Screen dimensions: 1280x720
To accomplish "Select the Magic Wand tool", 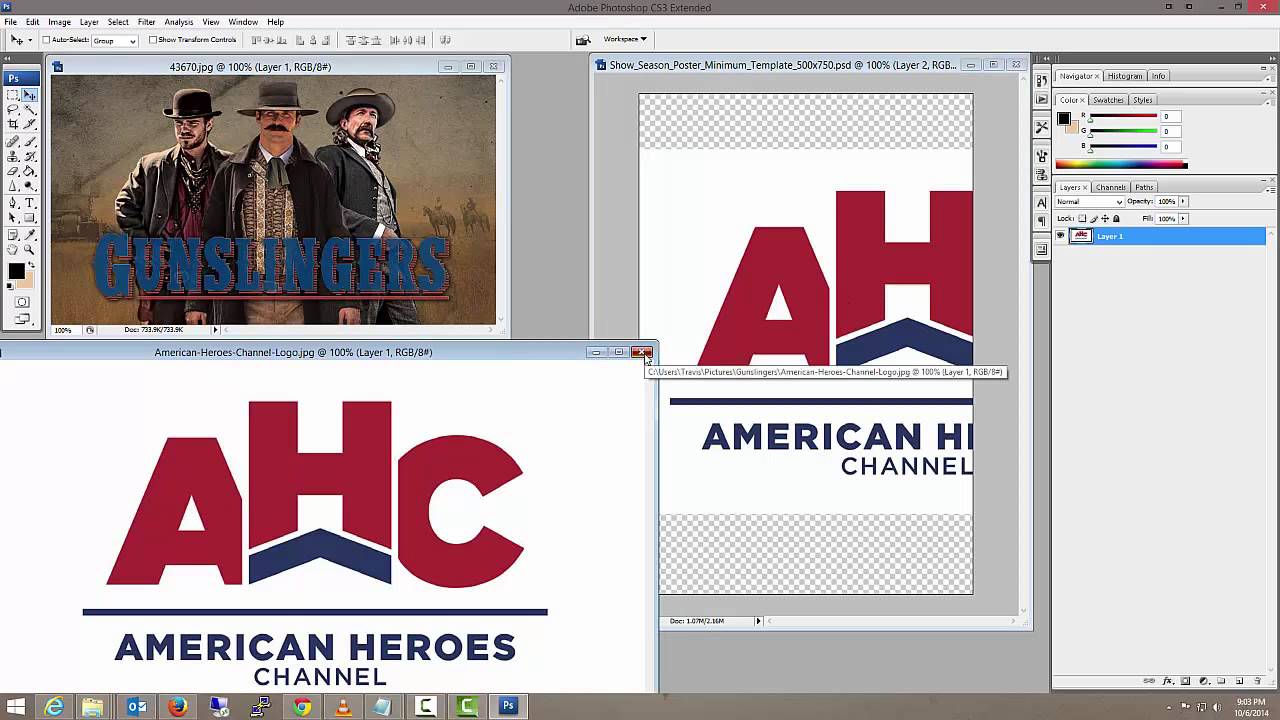I will coord(30,109).
